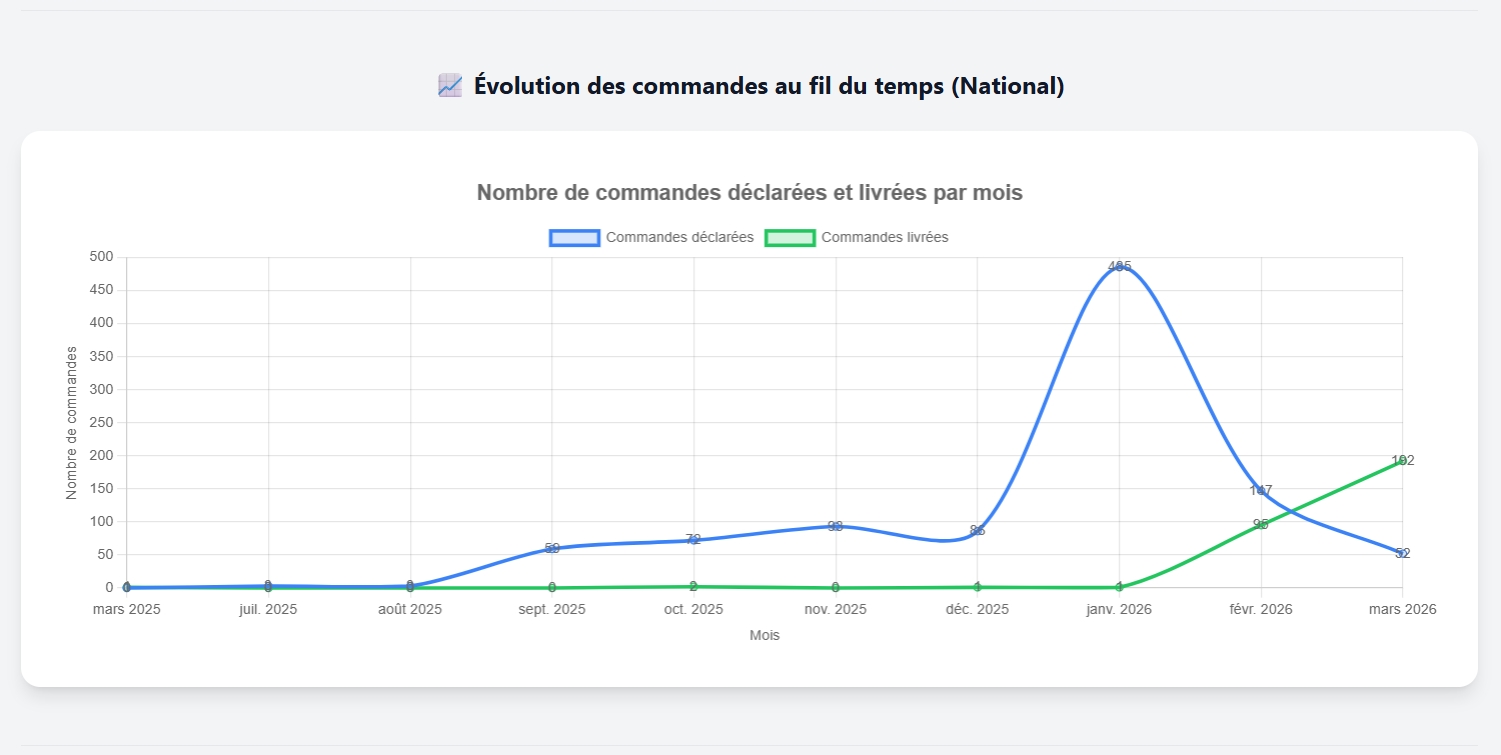Toggle the Commandes livrées legend swatch
This screenshot has height=755, width=1501.
click(x=790, y=238)
